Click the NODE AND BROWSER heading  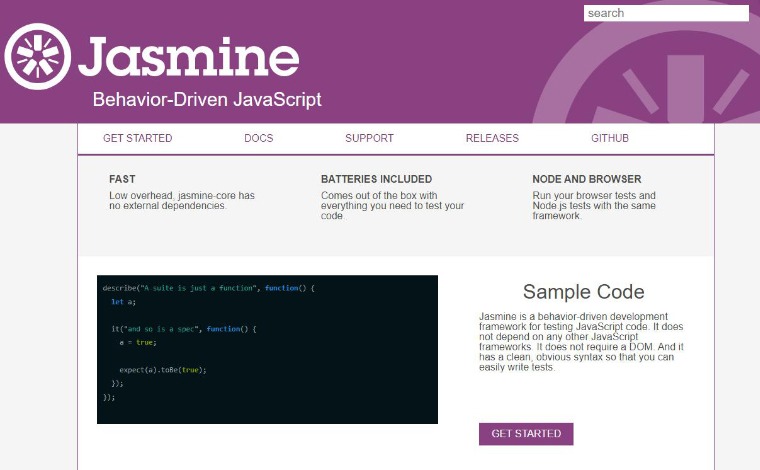586,179
